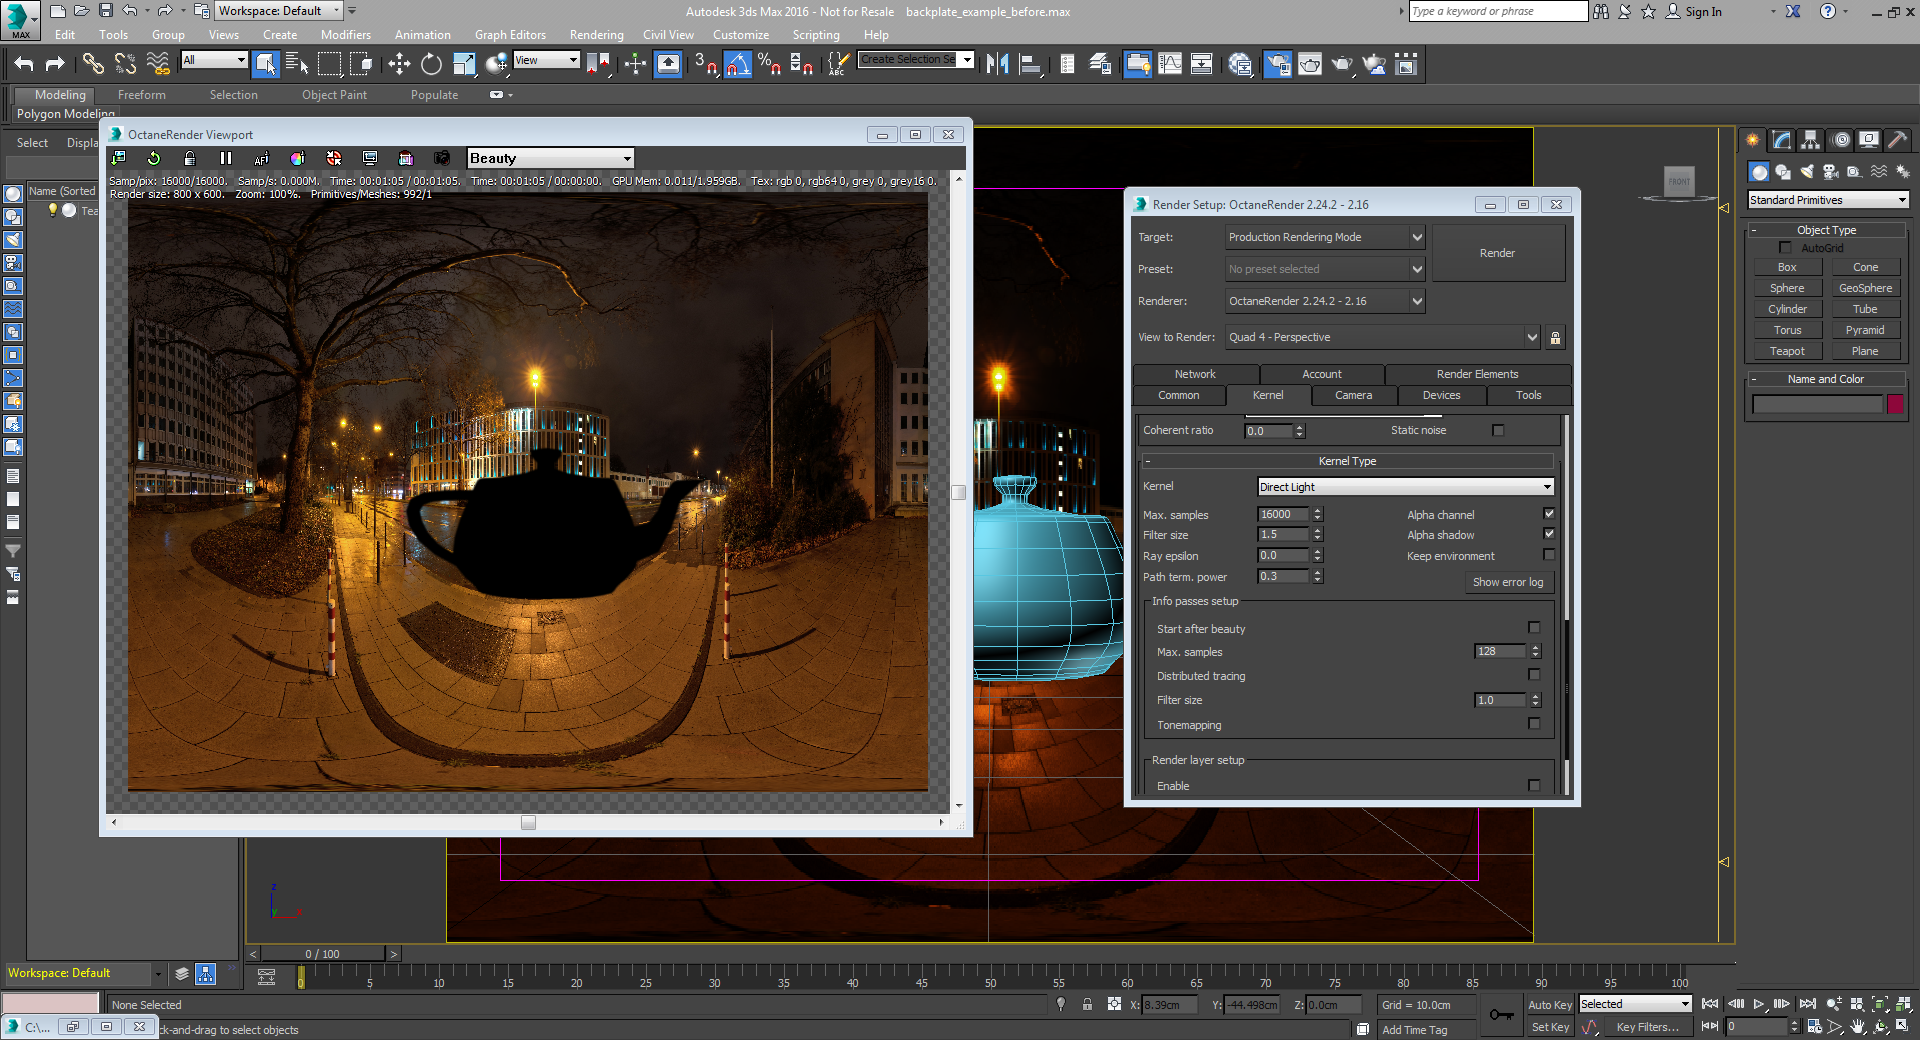Open the Standard Primitives category dropdown
Image resolution: width=1920 pixels, height=1040 pixels.
click(1827, 200)
